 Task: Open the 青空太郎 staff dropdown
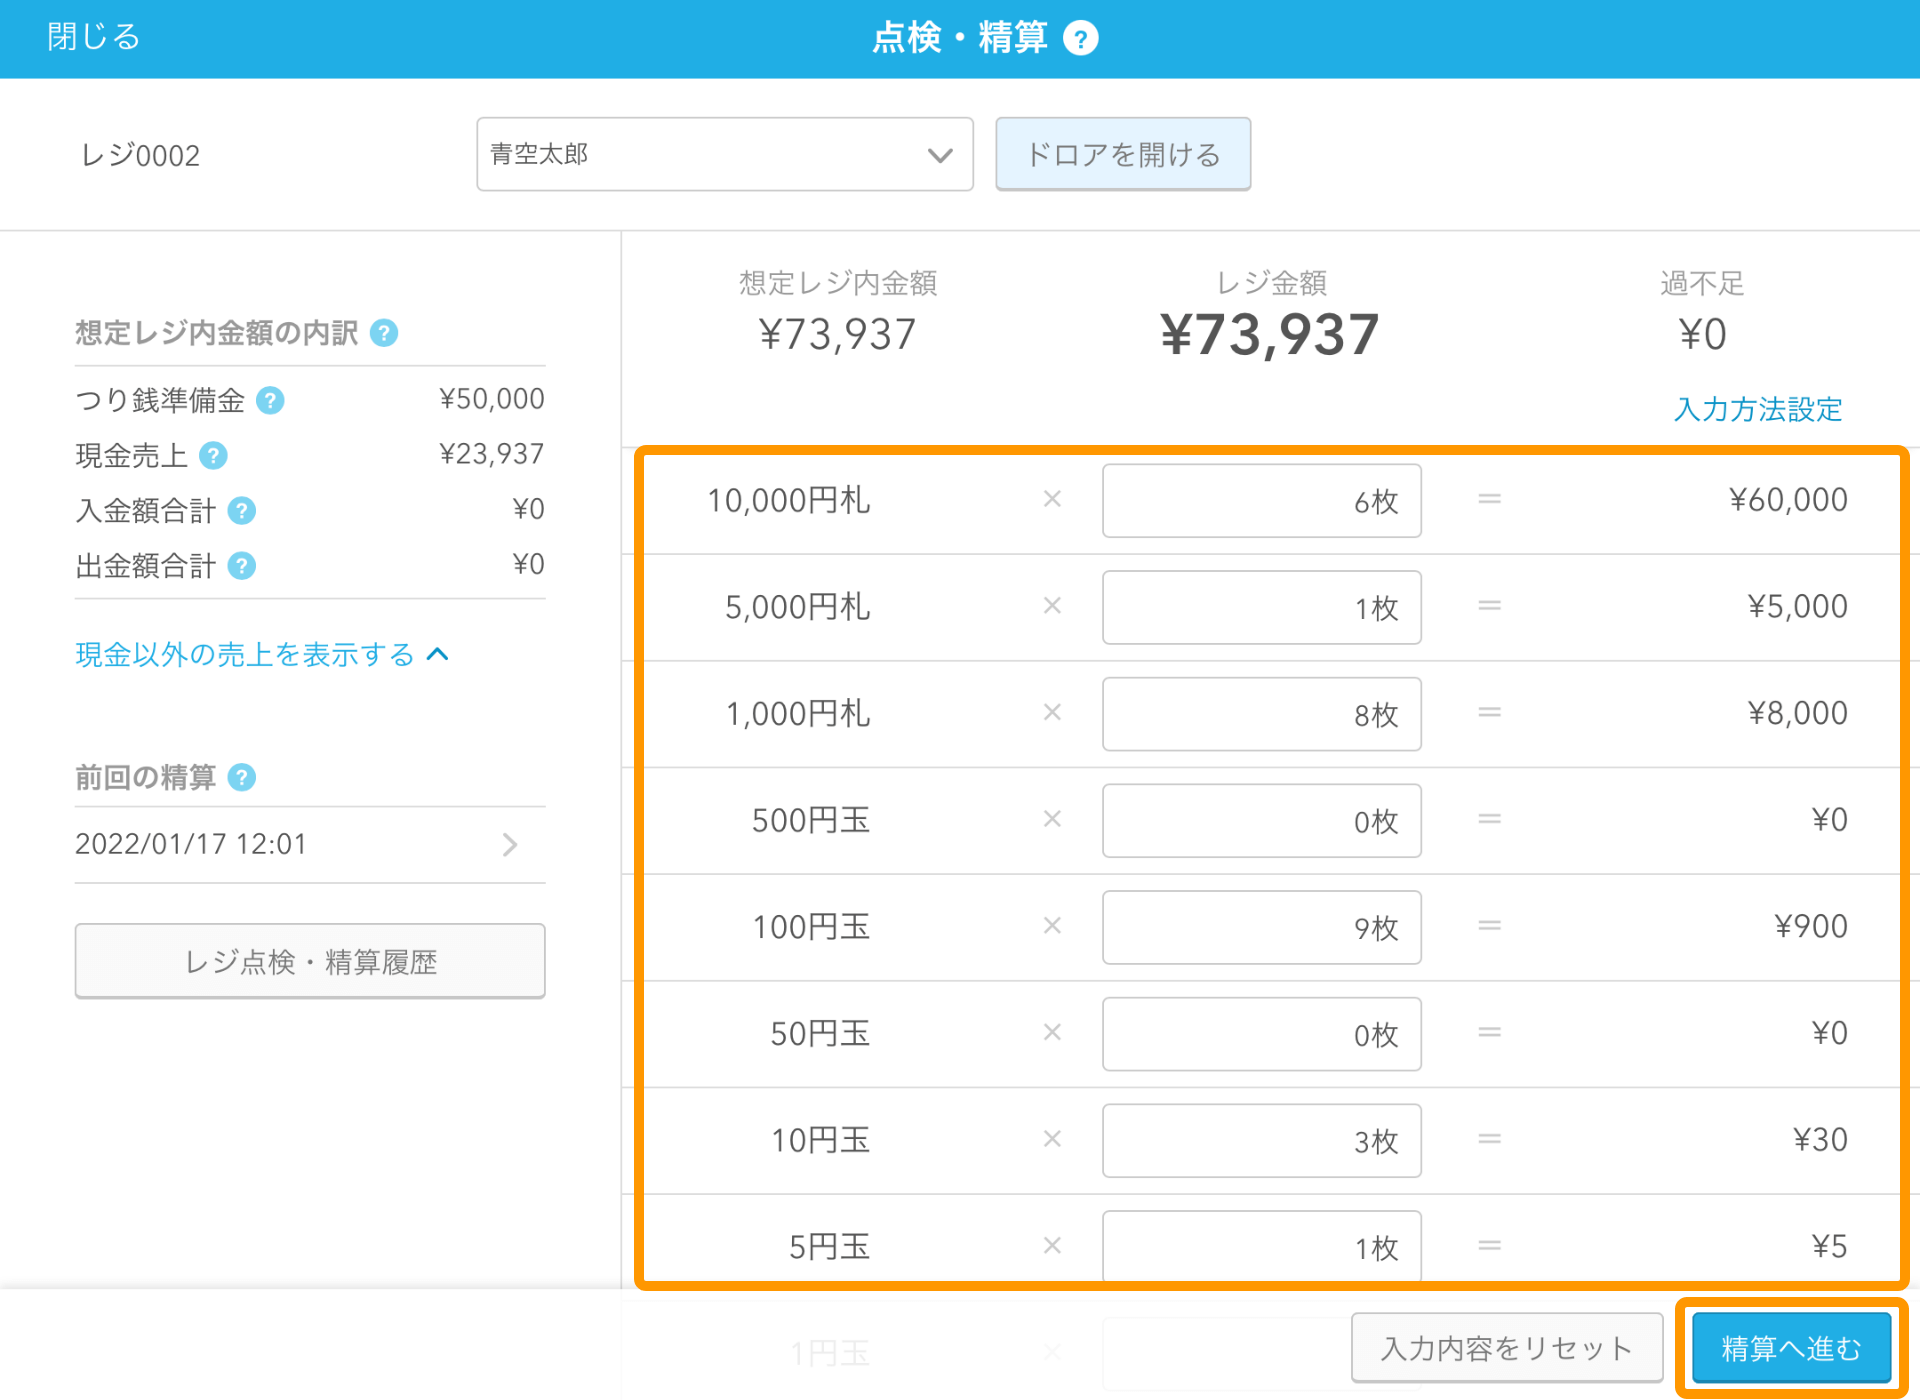click(724, 154)
